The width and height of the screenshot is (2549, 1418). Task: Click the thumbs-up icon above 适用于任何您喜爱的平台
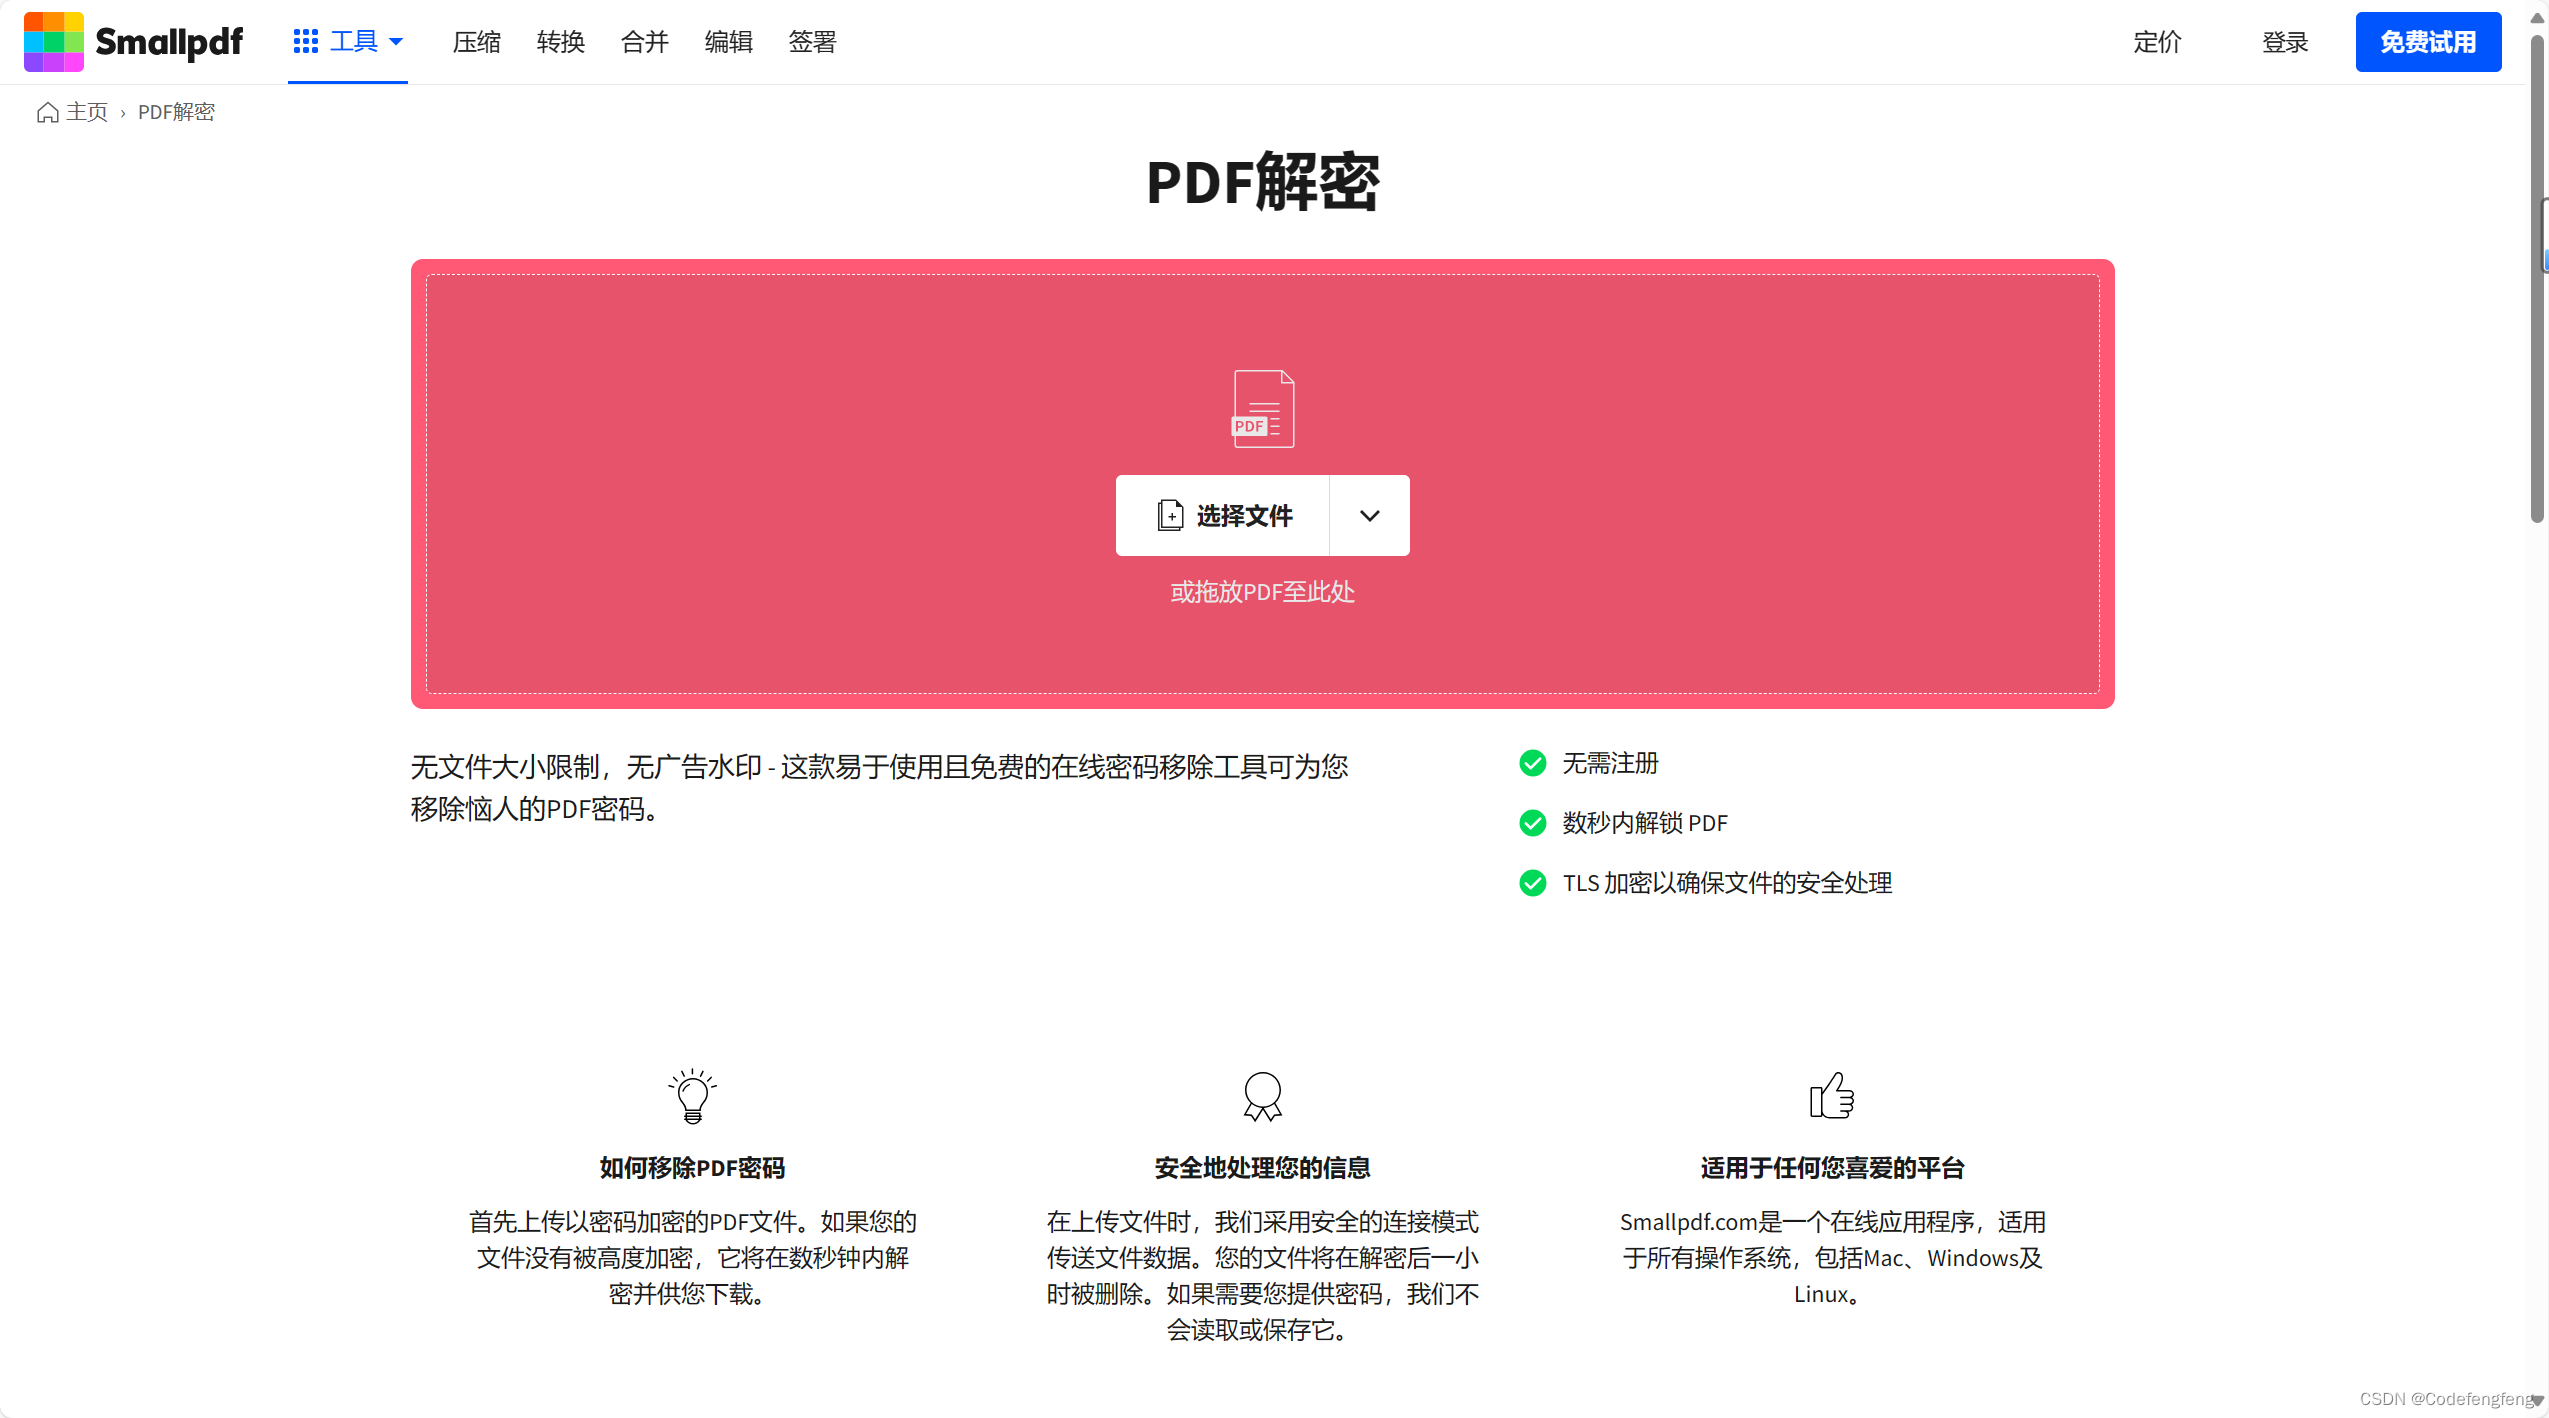pos(1832,1096)
